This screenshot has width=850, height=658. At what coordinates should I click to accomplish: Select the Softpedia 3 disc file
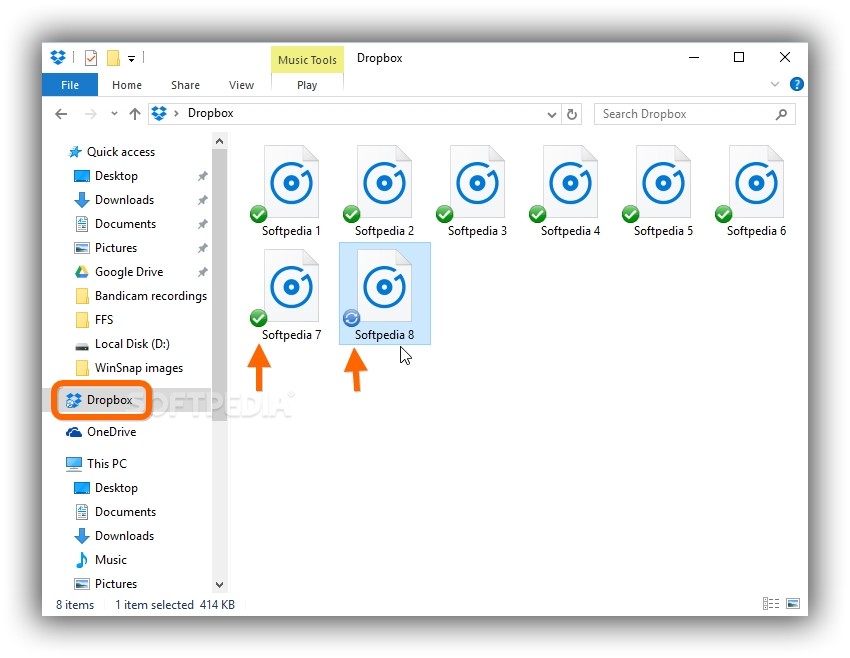(x=477, y=183)
